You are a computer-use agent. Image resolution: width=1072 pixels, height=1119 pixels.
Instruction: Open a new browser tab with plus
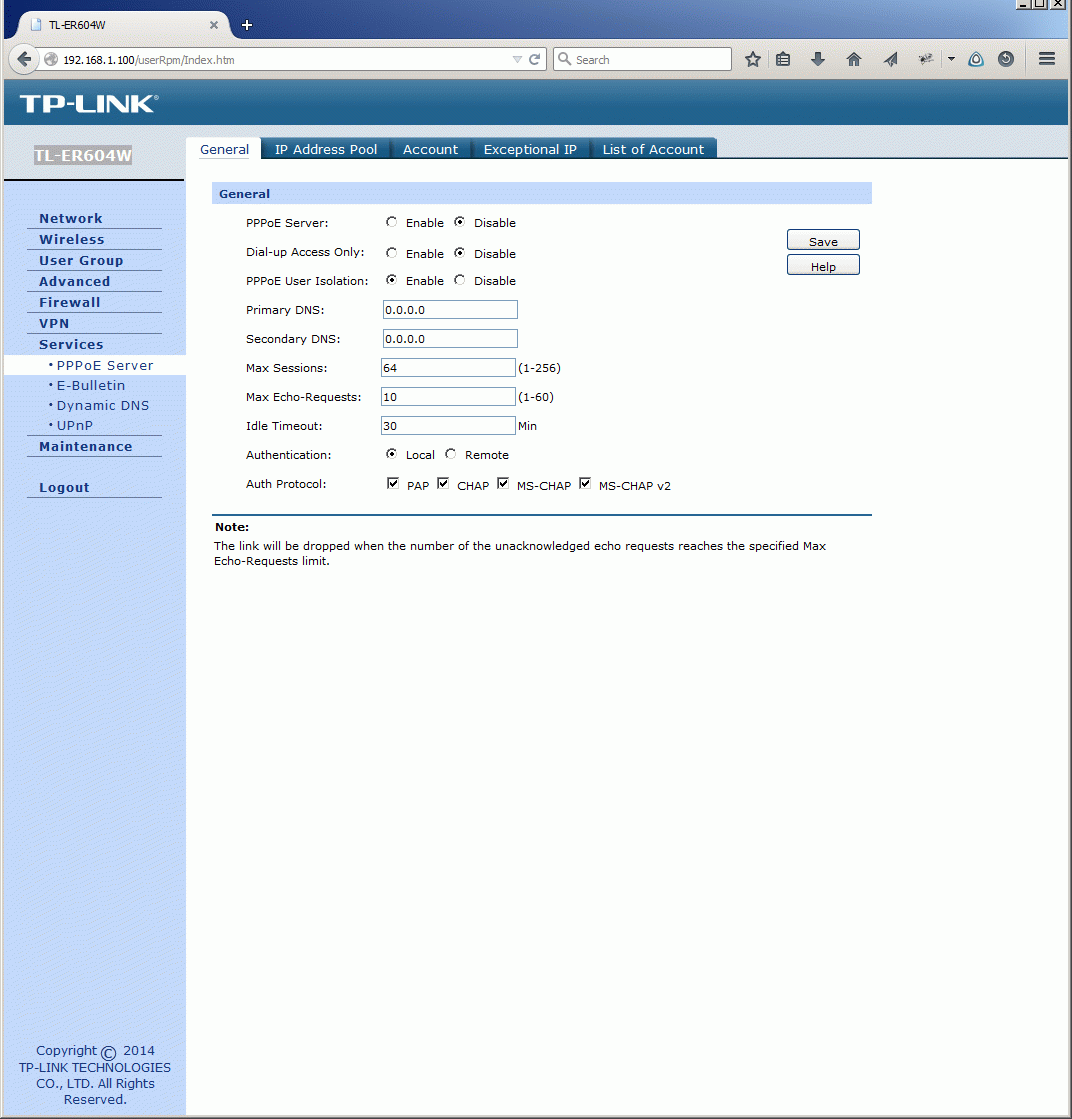(x=247, y=25)
